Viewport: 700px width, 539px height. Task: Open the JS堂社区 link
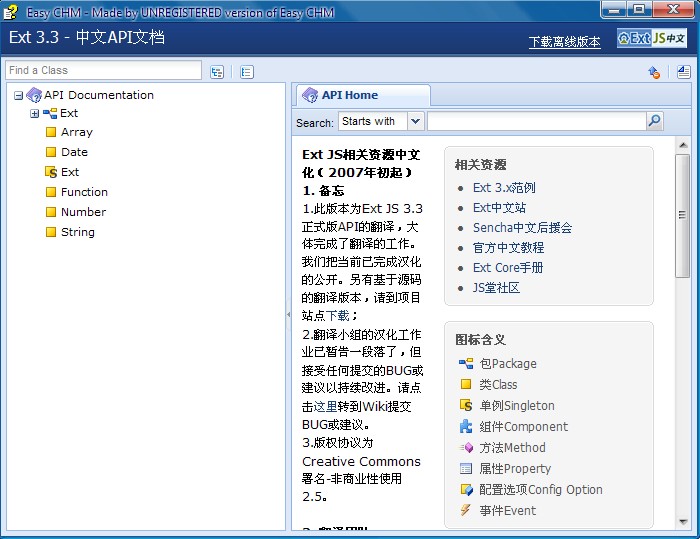coord(496,288)
